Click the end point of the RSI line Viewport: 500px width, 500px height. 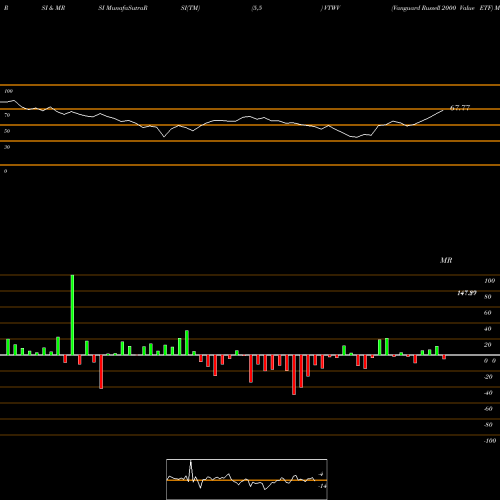point(443,110)
